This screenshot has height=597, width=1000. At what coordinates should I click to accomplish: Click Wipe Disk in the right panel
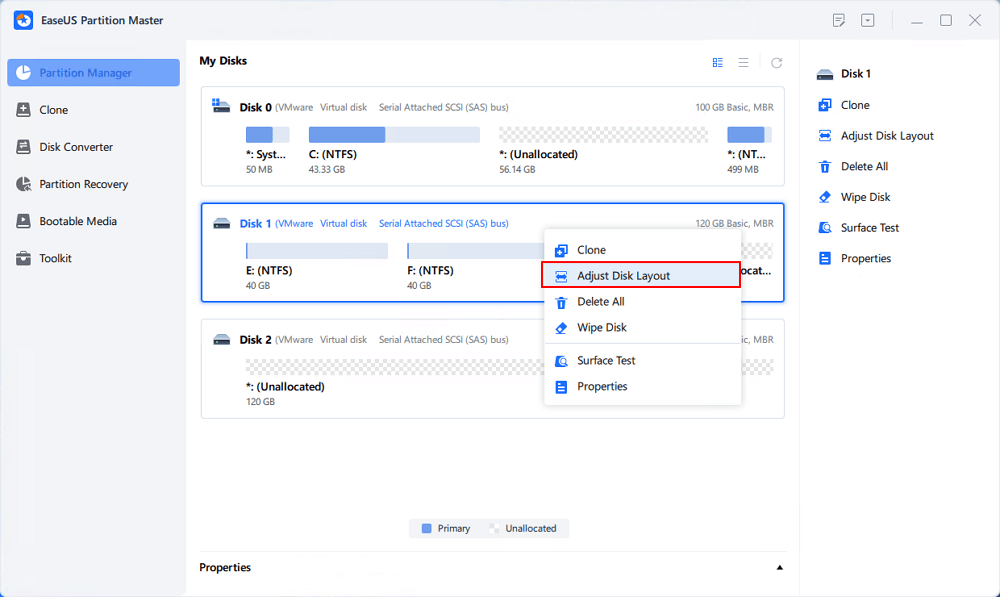[865, 197]
